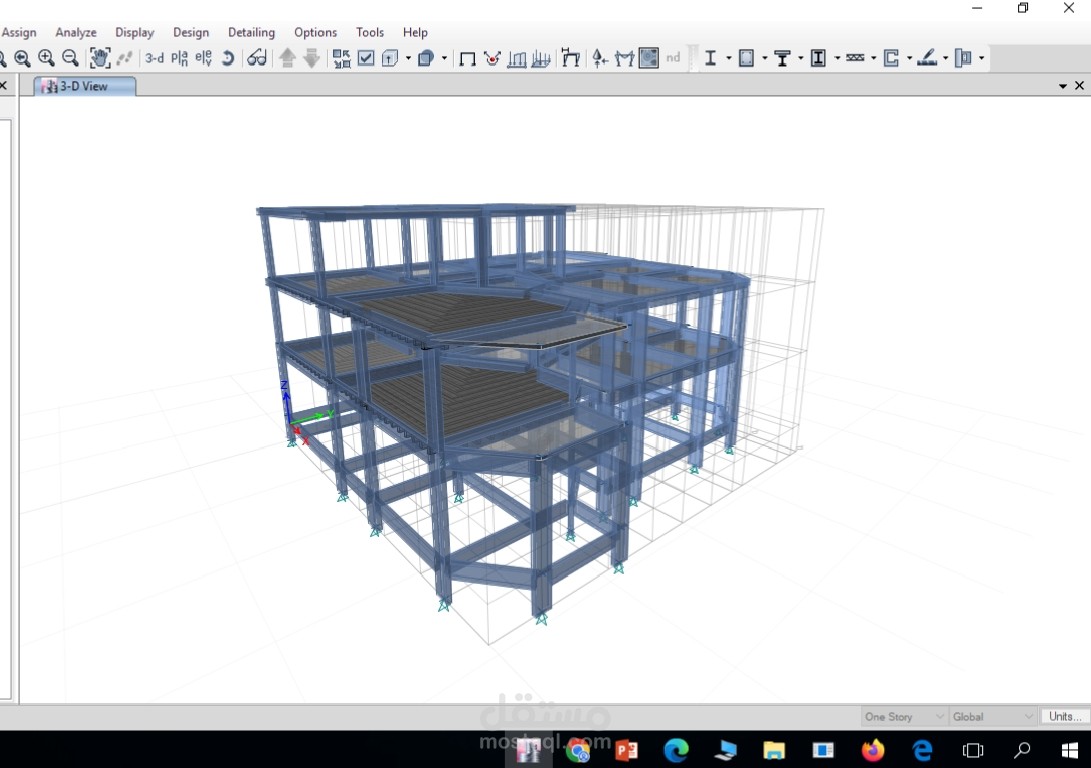Click Rotate 3D view icon
Screen dimensions: 1091x768
(228, 58)
